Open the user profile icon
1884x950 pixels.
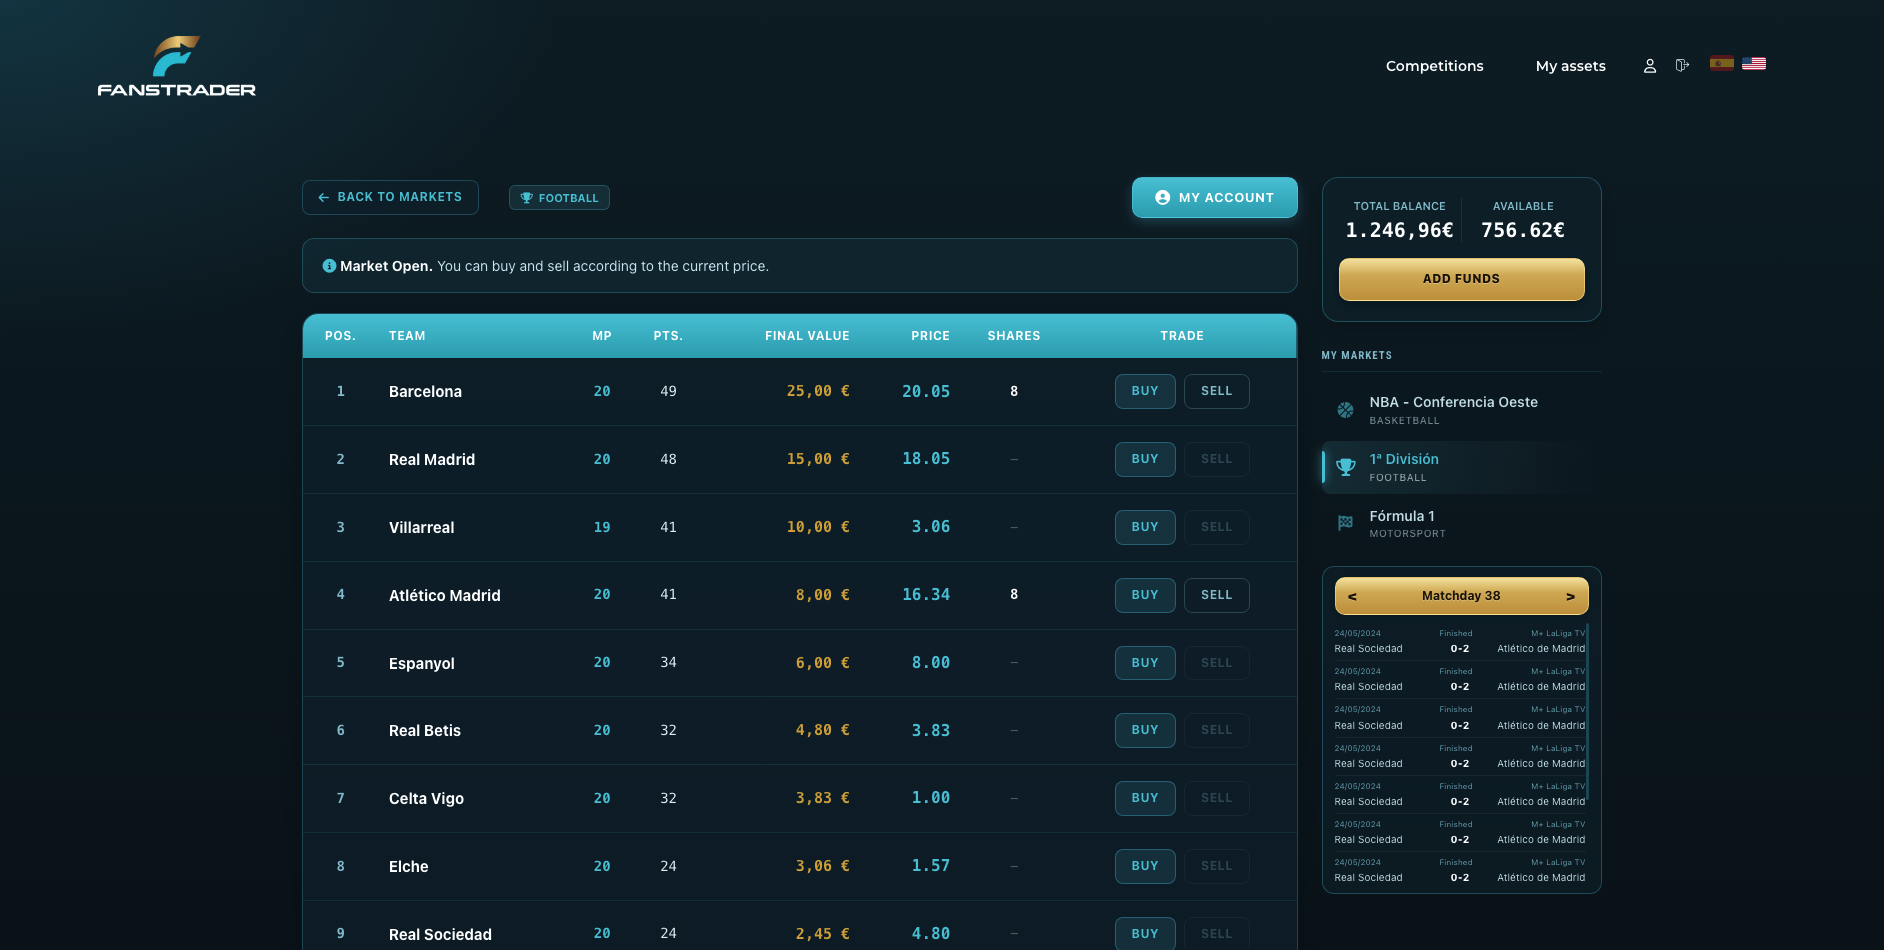[x=1650, y=66]
